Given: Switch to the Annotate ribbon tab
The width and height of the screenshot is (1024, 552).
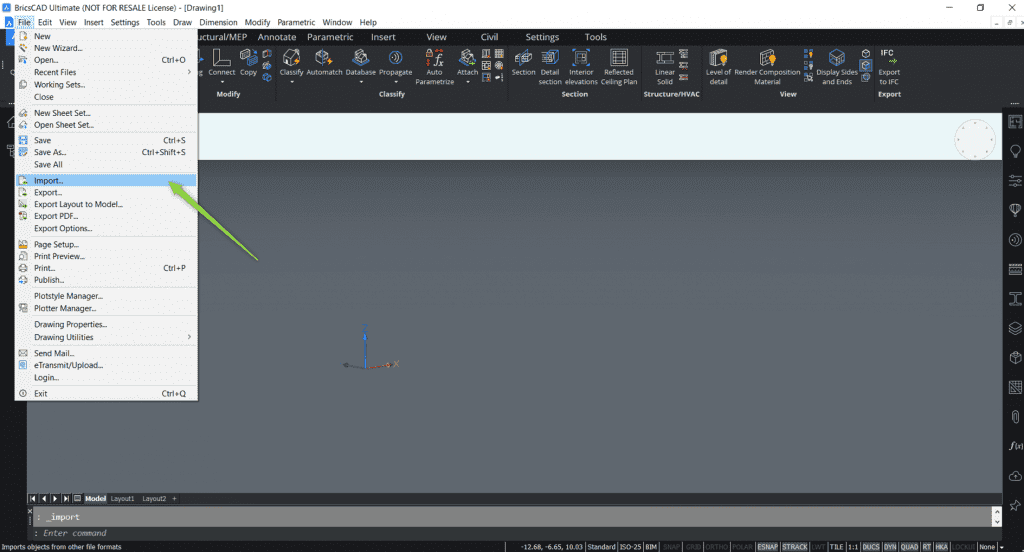Looking at the screenshot, I should (x=277, y=37).
